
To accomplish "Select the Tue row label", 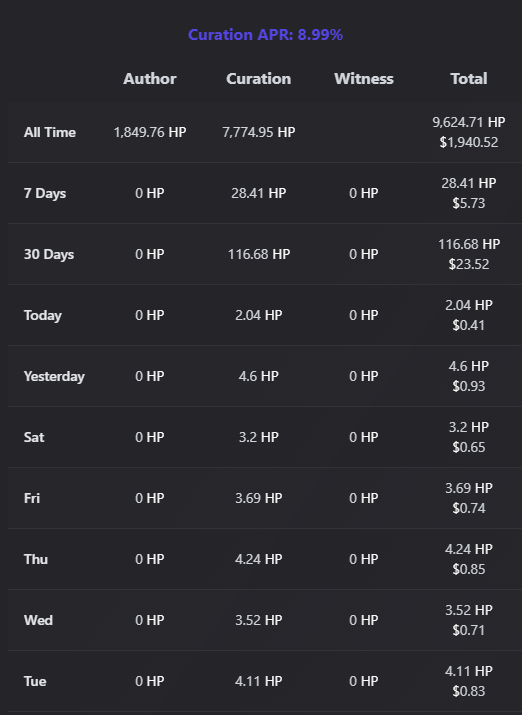I will click(x=35, y=681).
